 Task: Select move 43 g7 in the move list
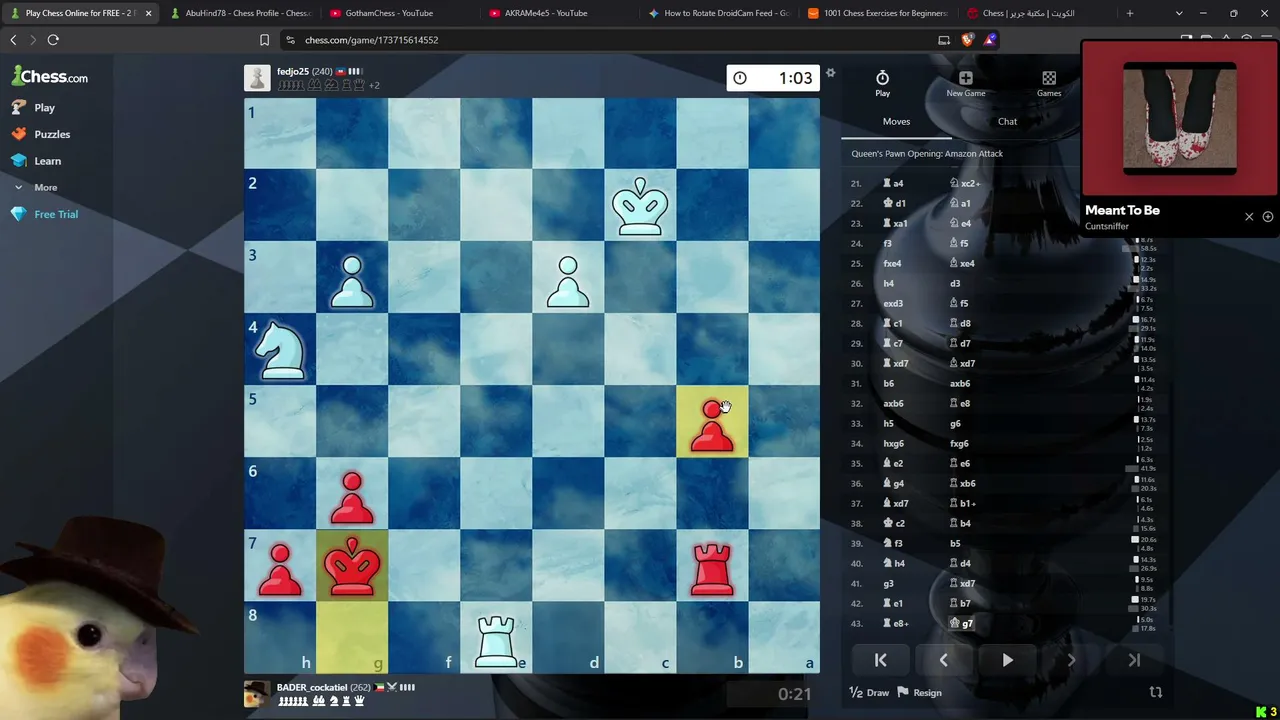coord(961,623)
